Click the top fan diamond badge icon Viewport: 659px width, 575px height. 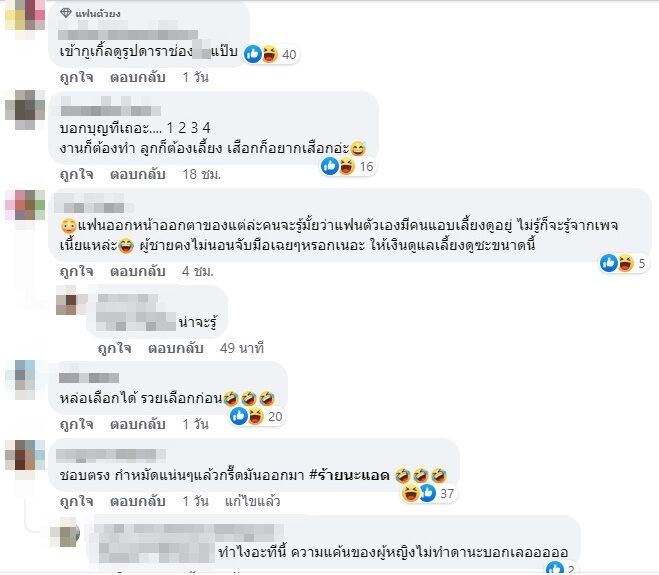click(x=66, y=13)
